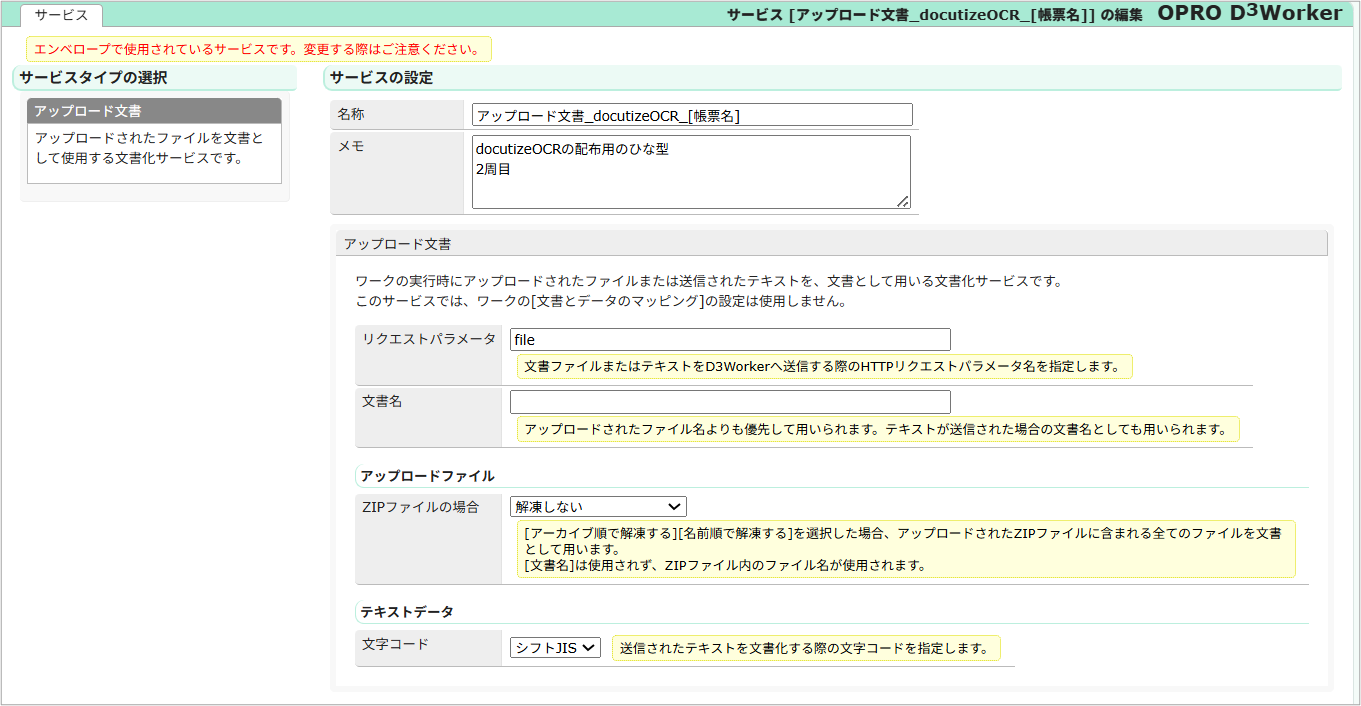The width and height of the screenshot is (1361, 706).
Task: Expand the 文字コード character code dropdown
Action: 554,647
